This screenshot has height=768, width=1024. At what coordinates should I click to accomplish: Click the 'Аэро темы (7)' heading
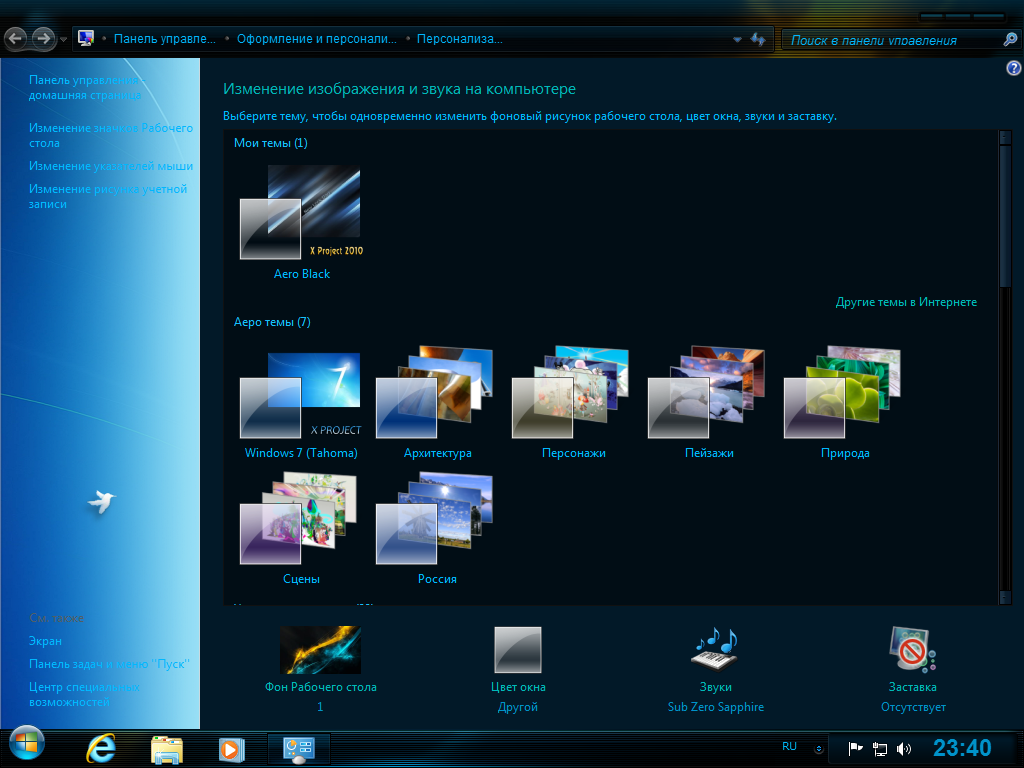pos(272,321)
